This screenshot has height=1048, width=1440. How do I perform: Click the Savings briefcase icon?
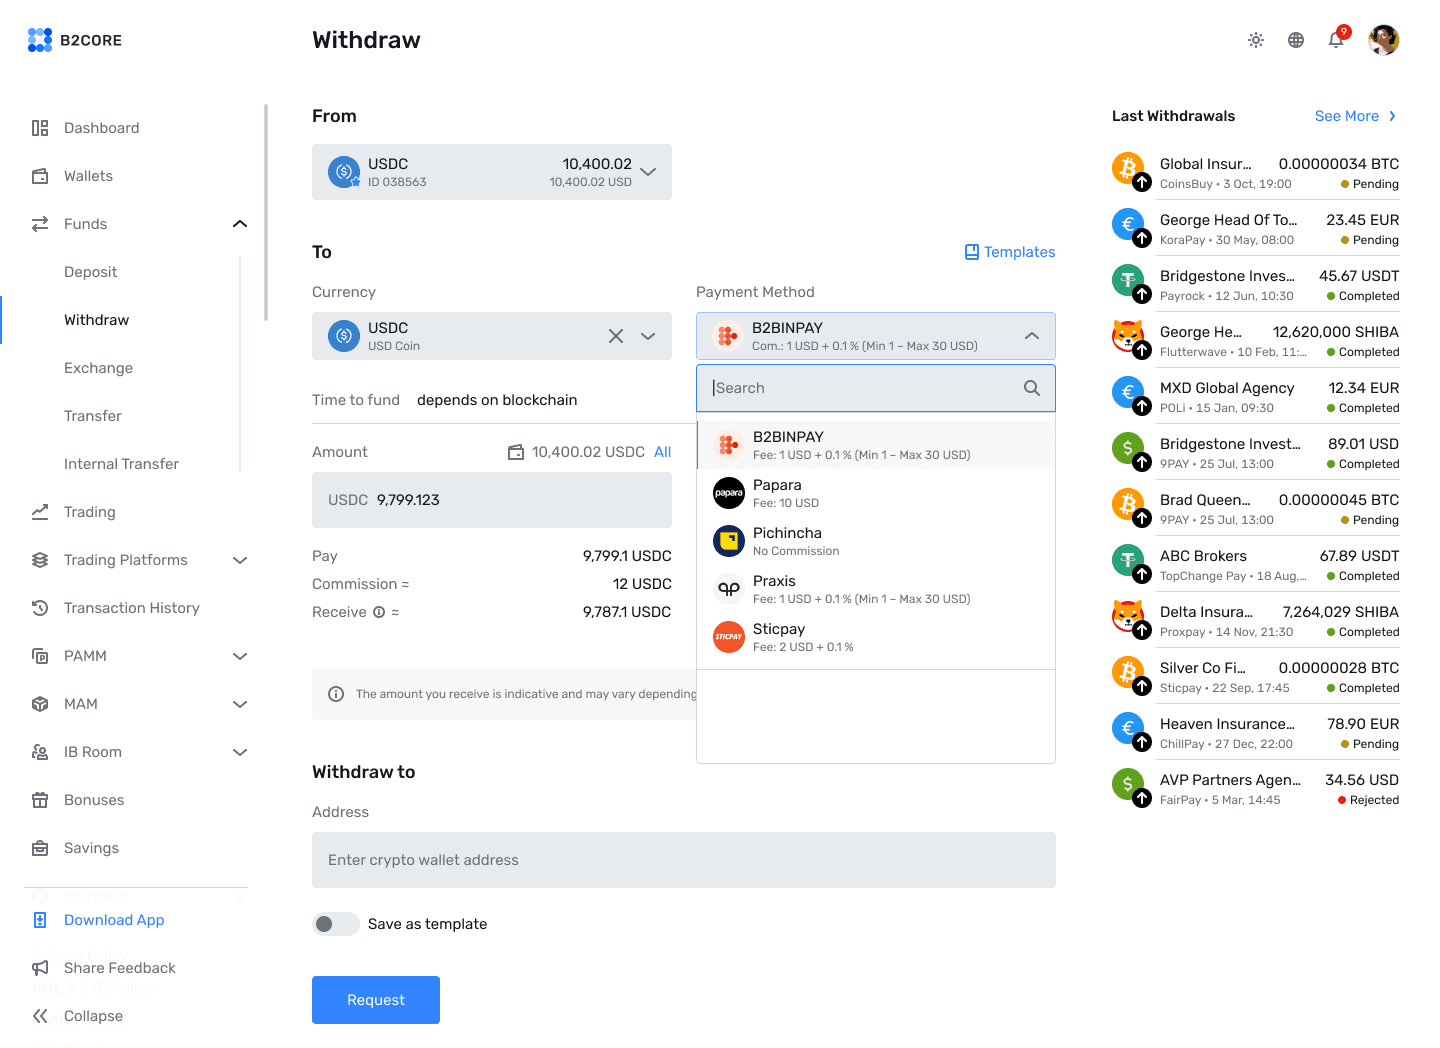(40, 848)
